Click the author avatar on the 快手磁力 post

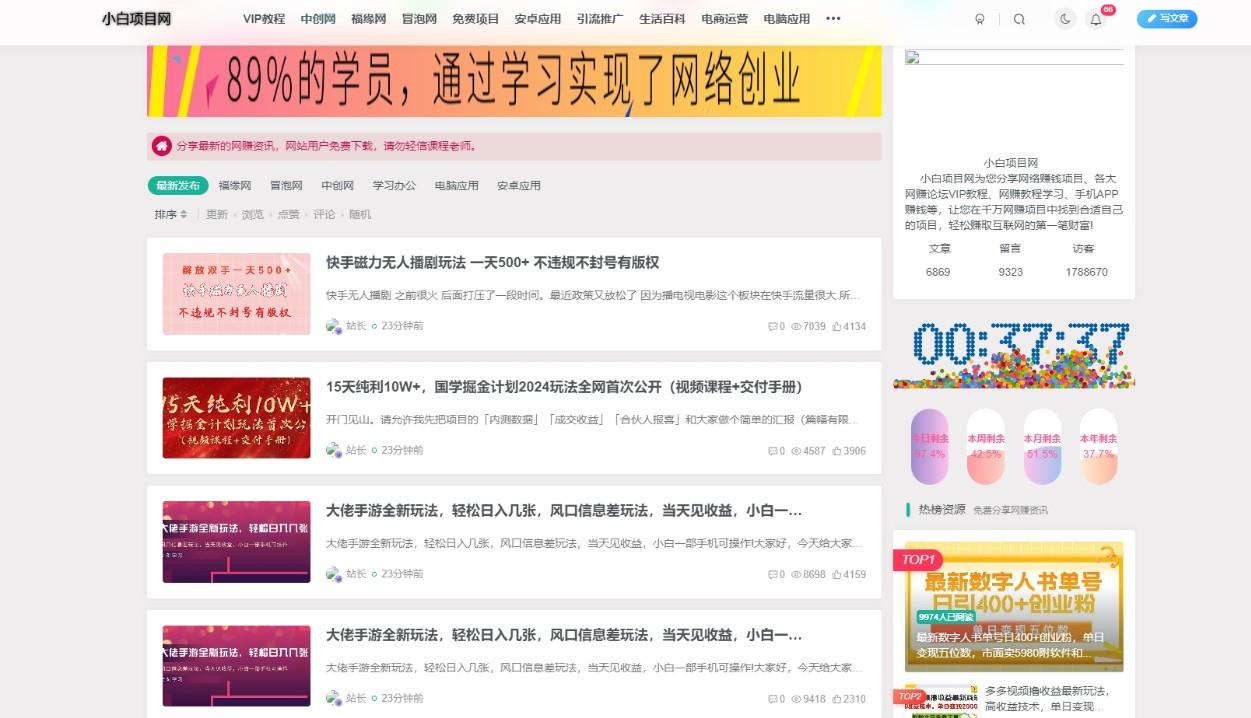point(334,326)
